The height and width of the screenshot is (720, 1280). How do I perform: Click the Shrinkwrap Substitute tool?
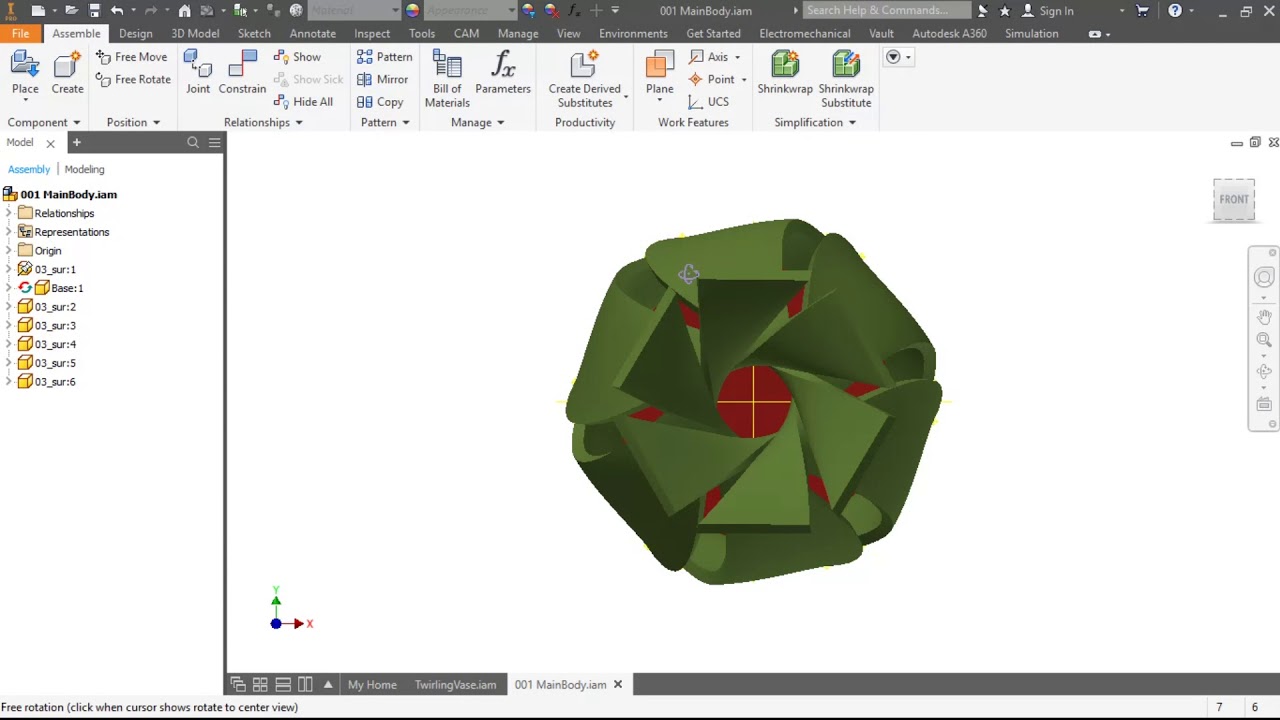846,79
